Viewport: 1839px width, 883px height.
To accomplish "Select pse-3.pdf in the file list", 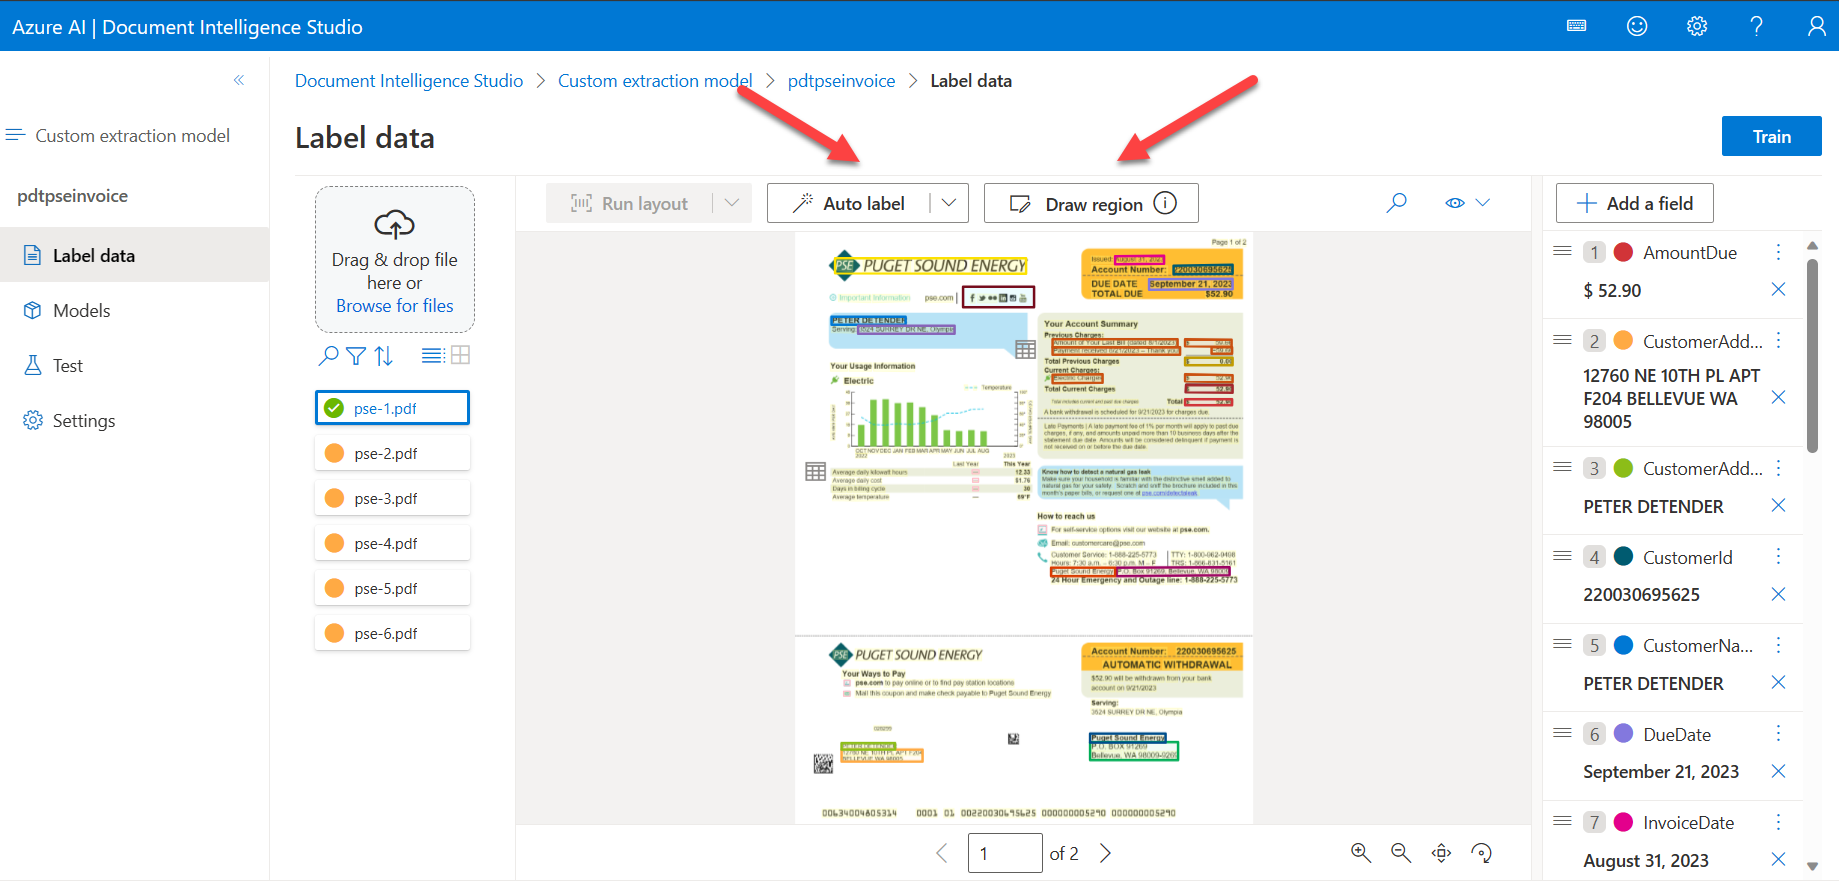I will pyautogui.click(x=392, y=498).
